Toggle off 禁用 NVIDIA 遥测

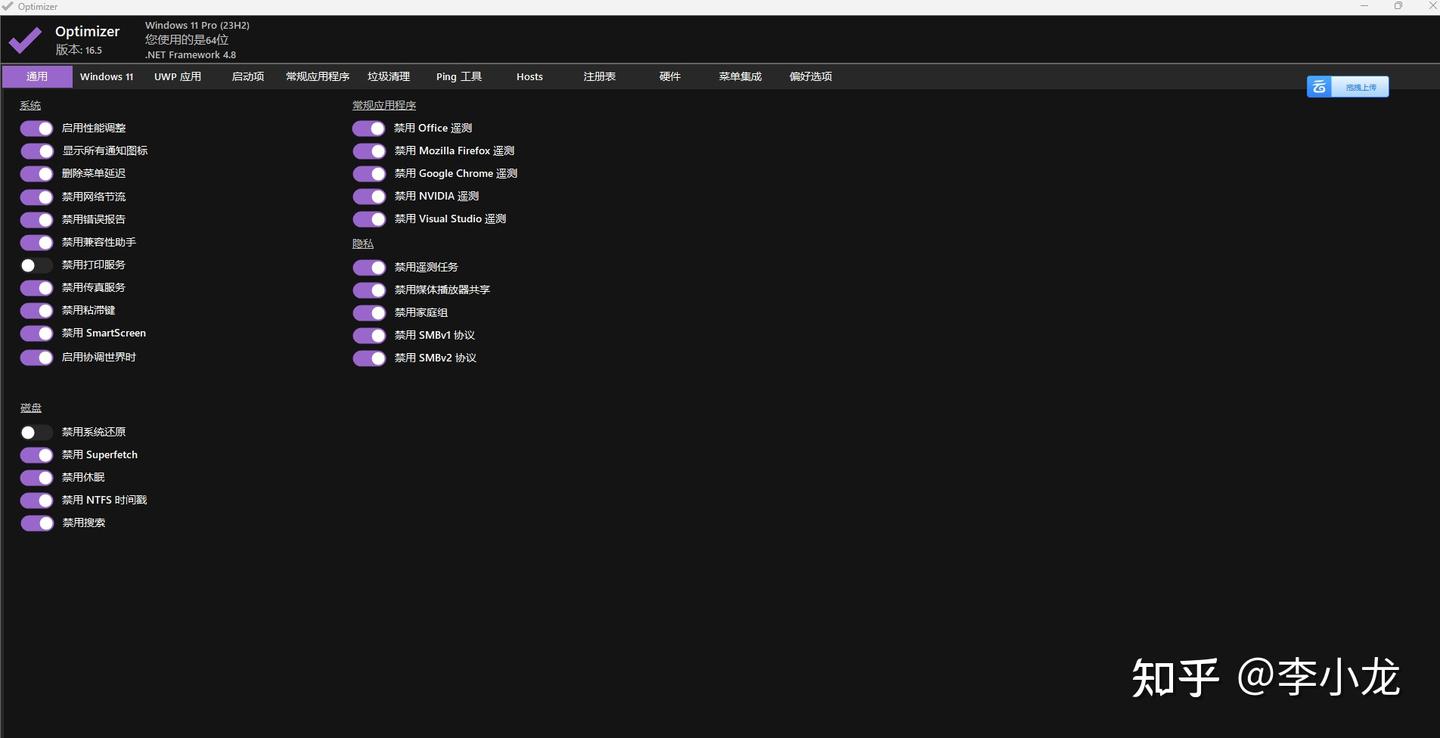(x=368, y=196)
